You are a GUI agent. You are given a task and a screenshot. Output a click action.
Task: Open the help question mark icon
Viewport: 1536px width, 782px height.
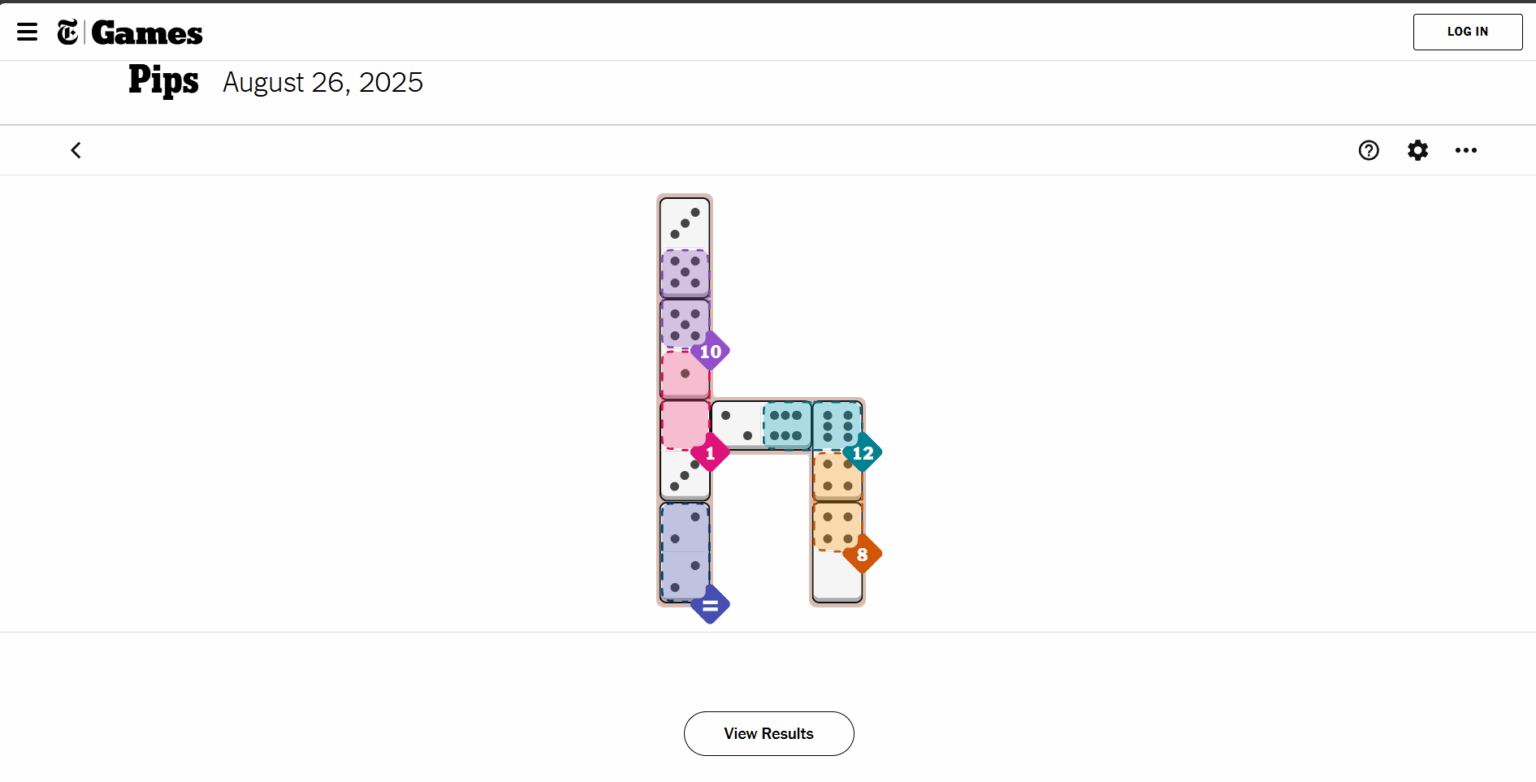point(1368,150)
